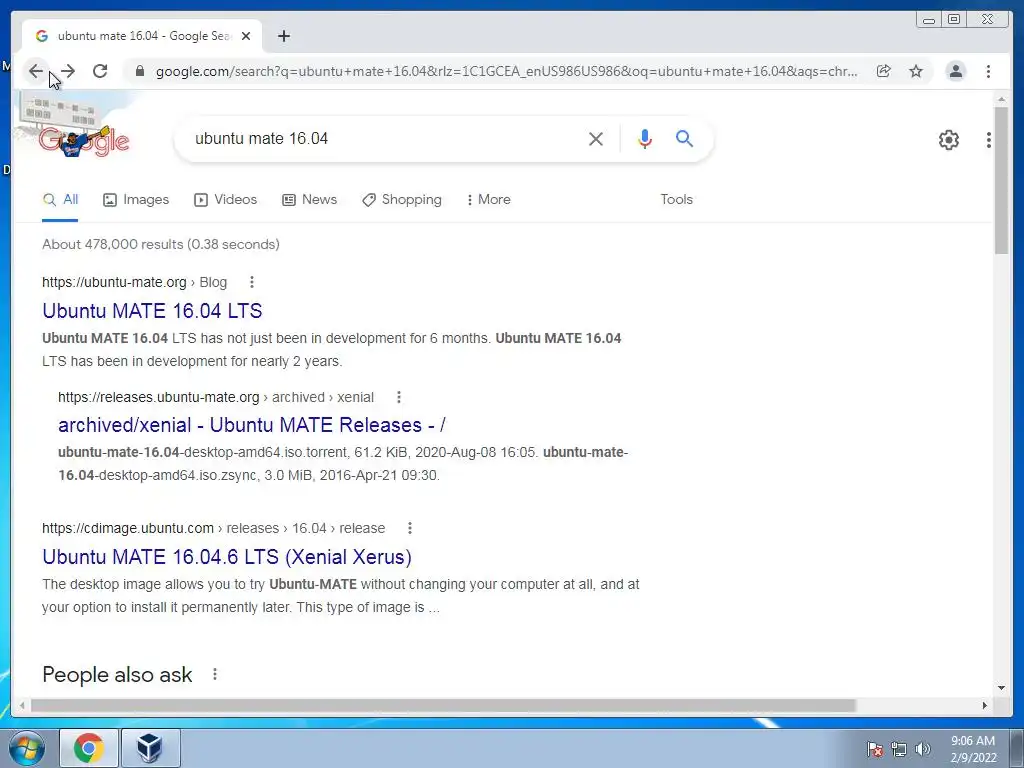
Task: Open network status tray icon
Action: click(899, 750)
